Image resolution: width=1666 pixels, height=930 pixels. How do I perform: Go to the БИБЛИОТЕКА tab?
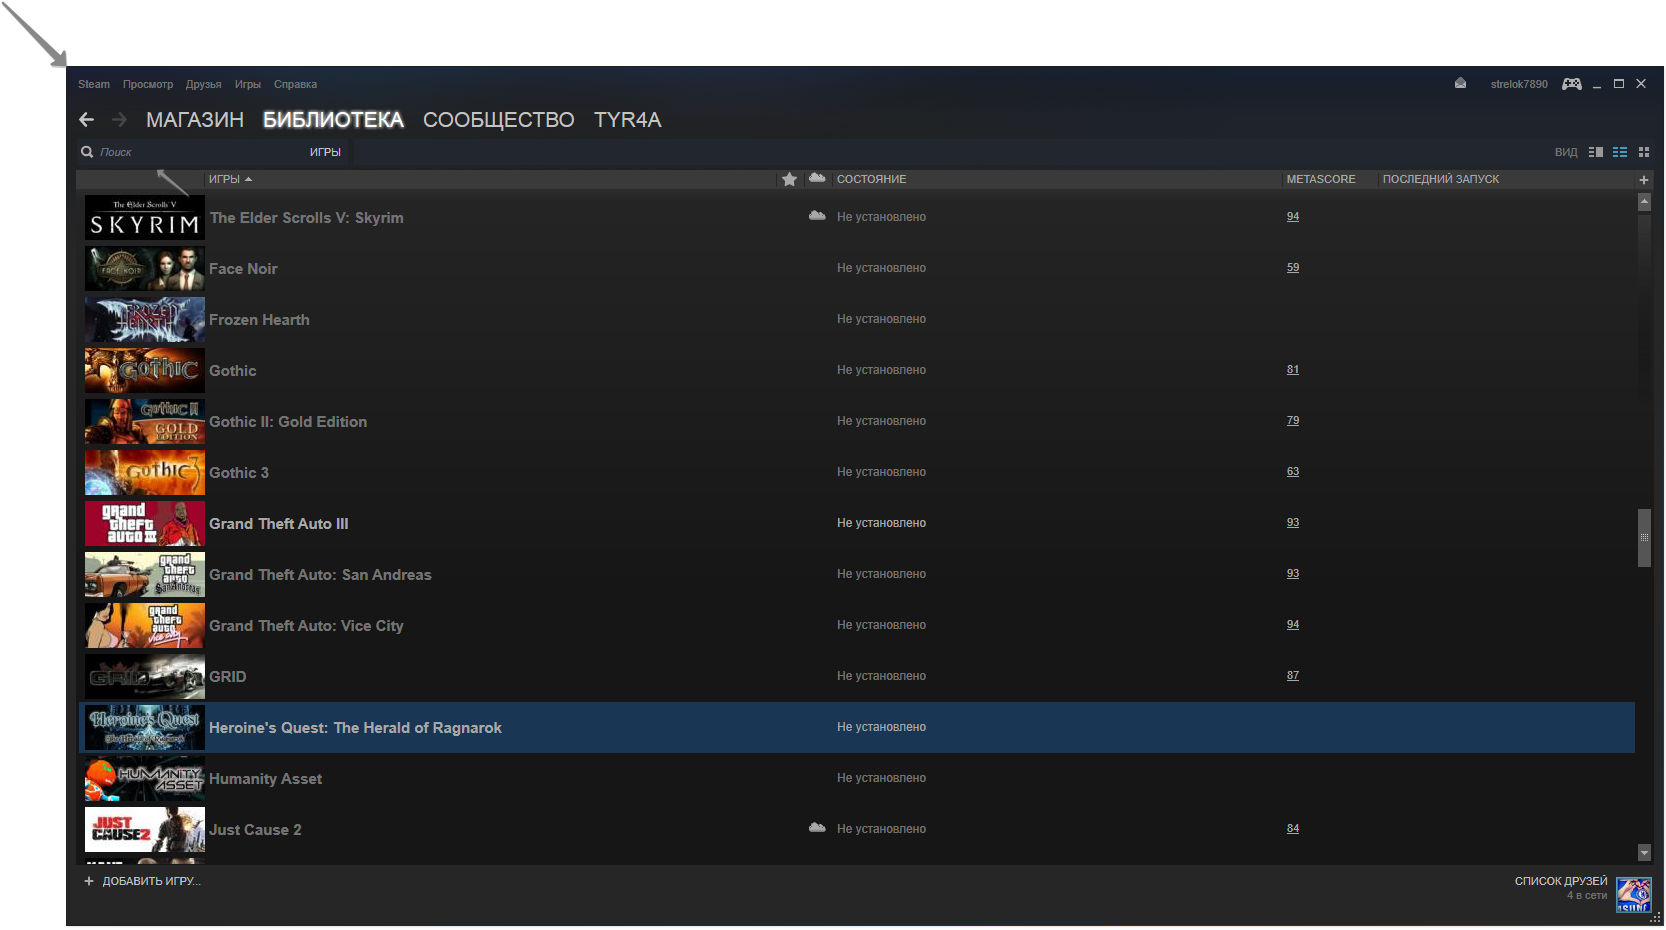pyautogui.click(x=333, y=120)
